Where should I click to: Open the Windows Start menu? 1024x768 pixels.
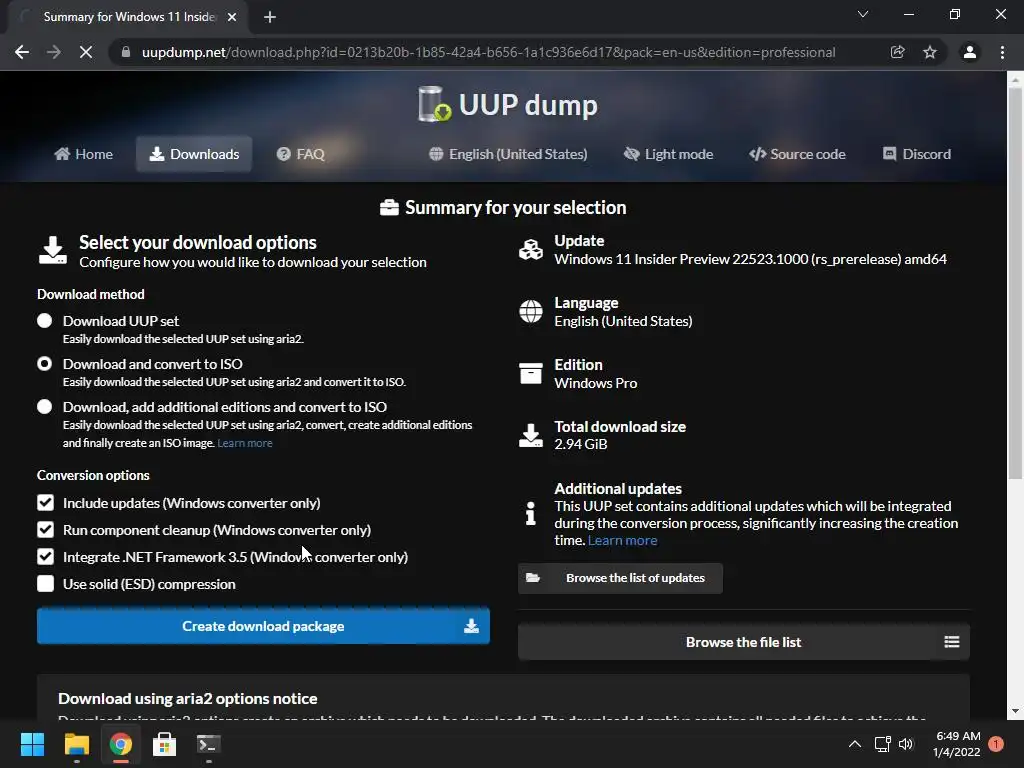(32, 744)
